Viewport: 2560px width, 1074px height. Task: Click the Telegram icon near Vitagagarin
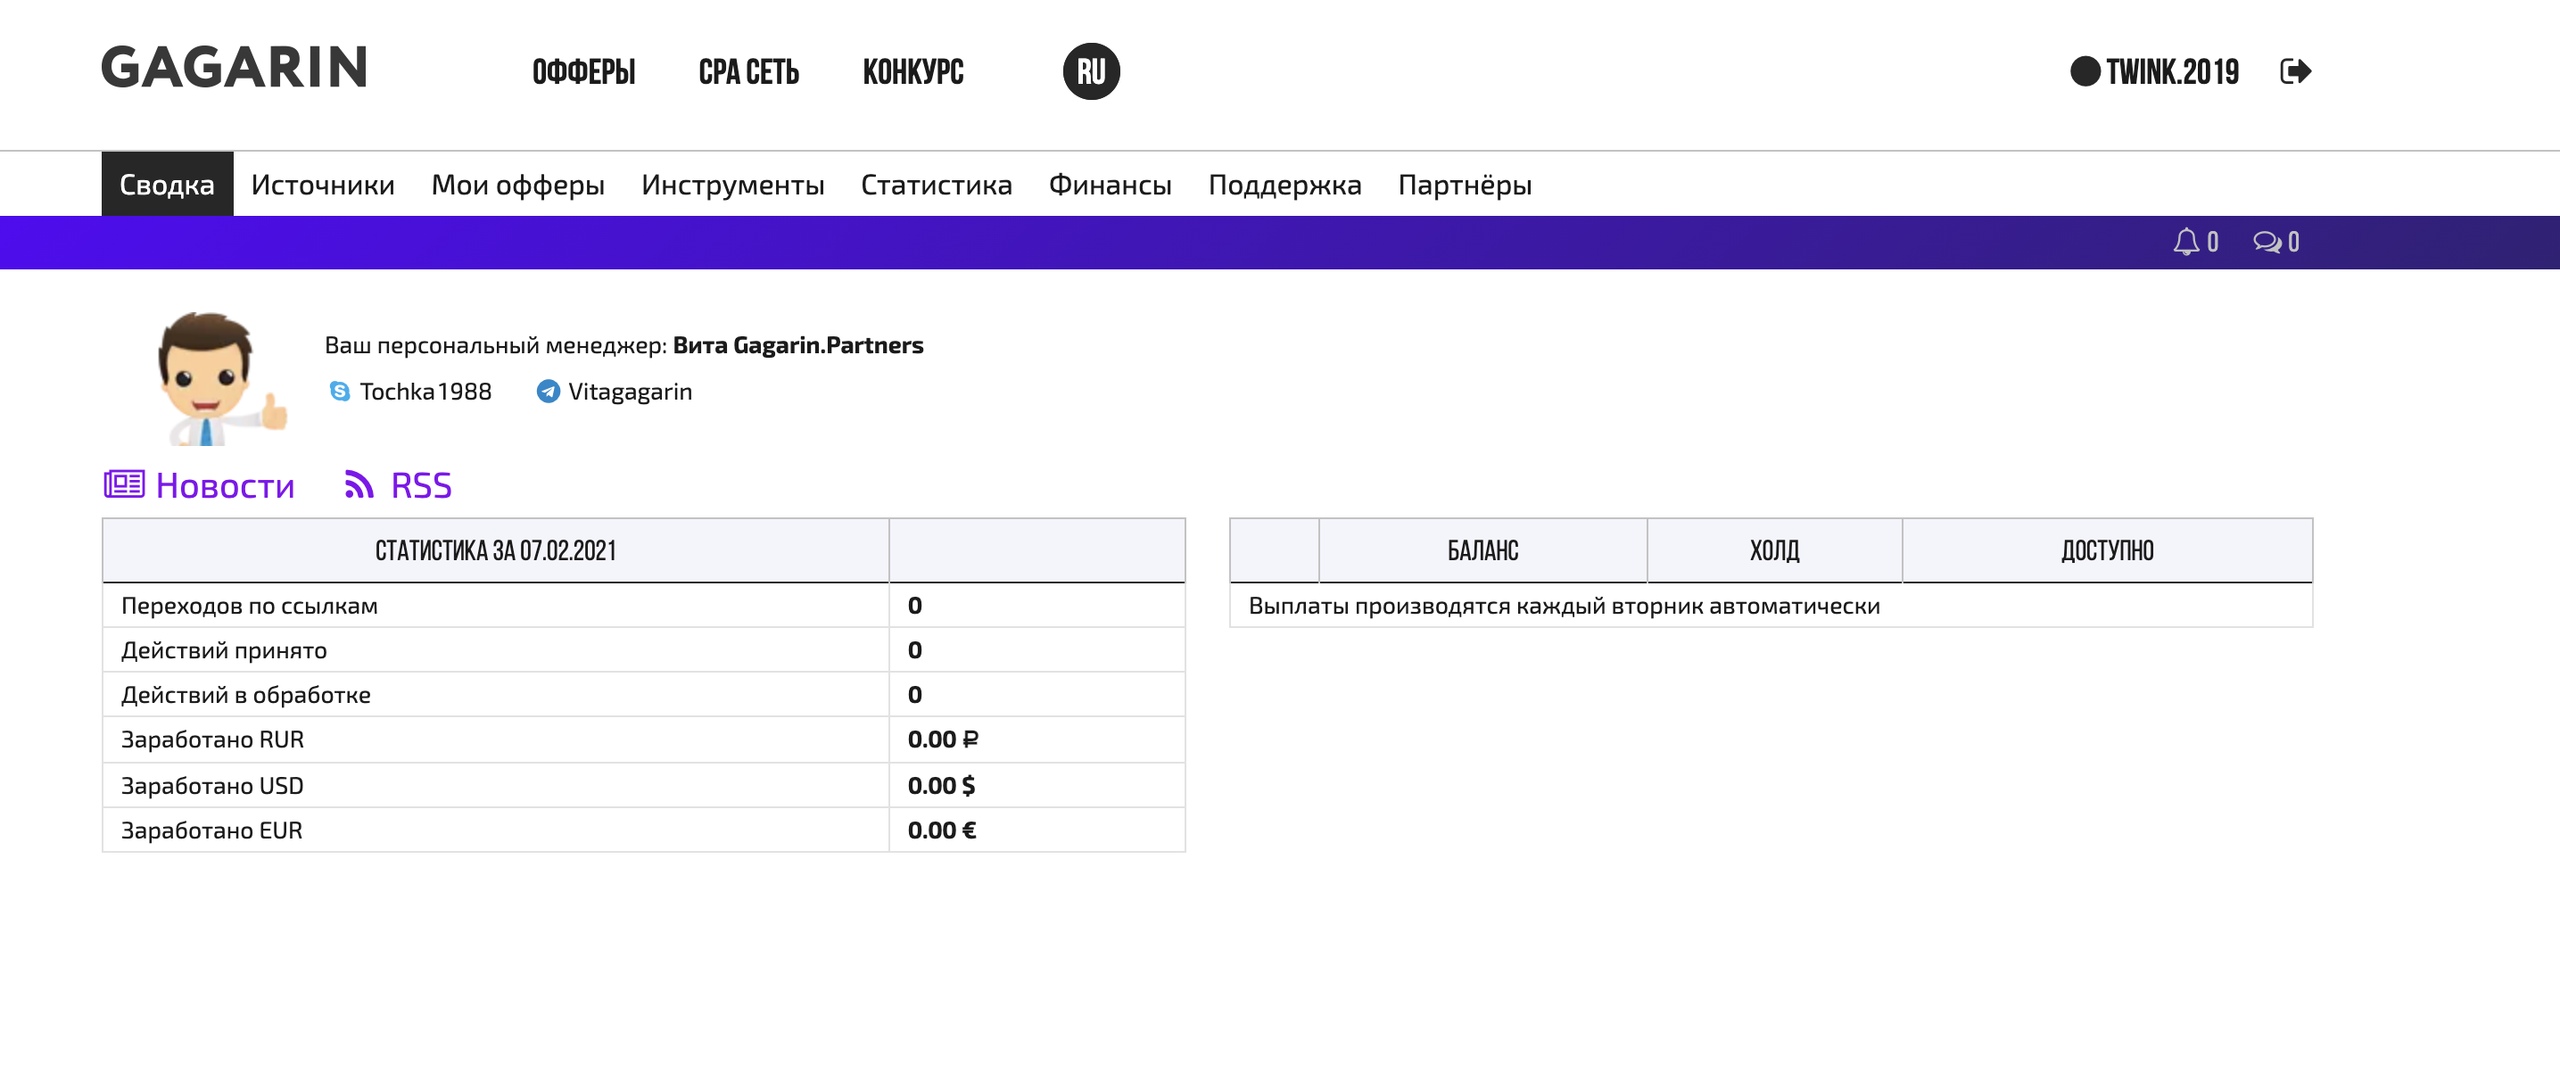[548, 391]
